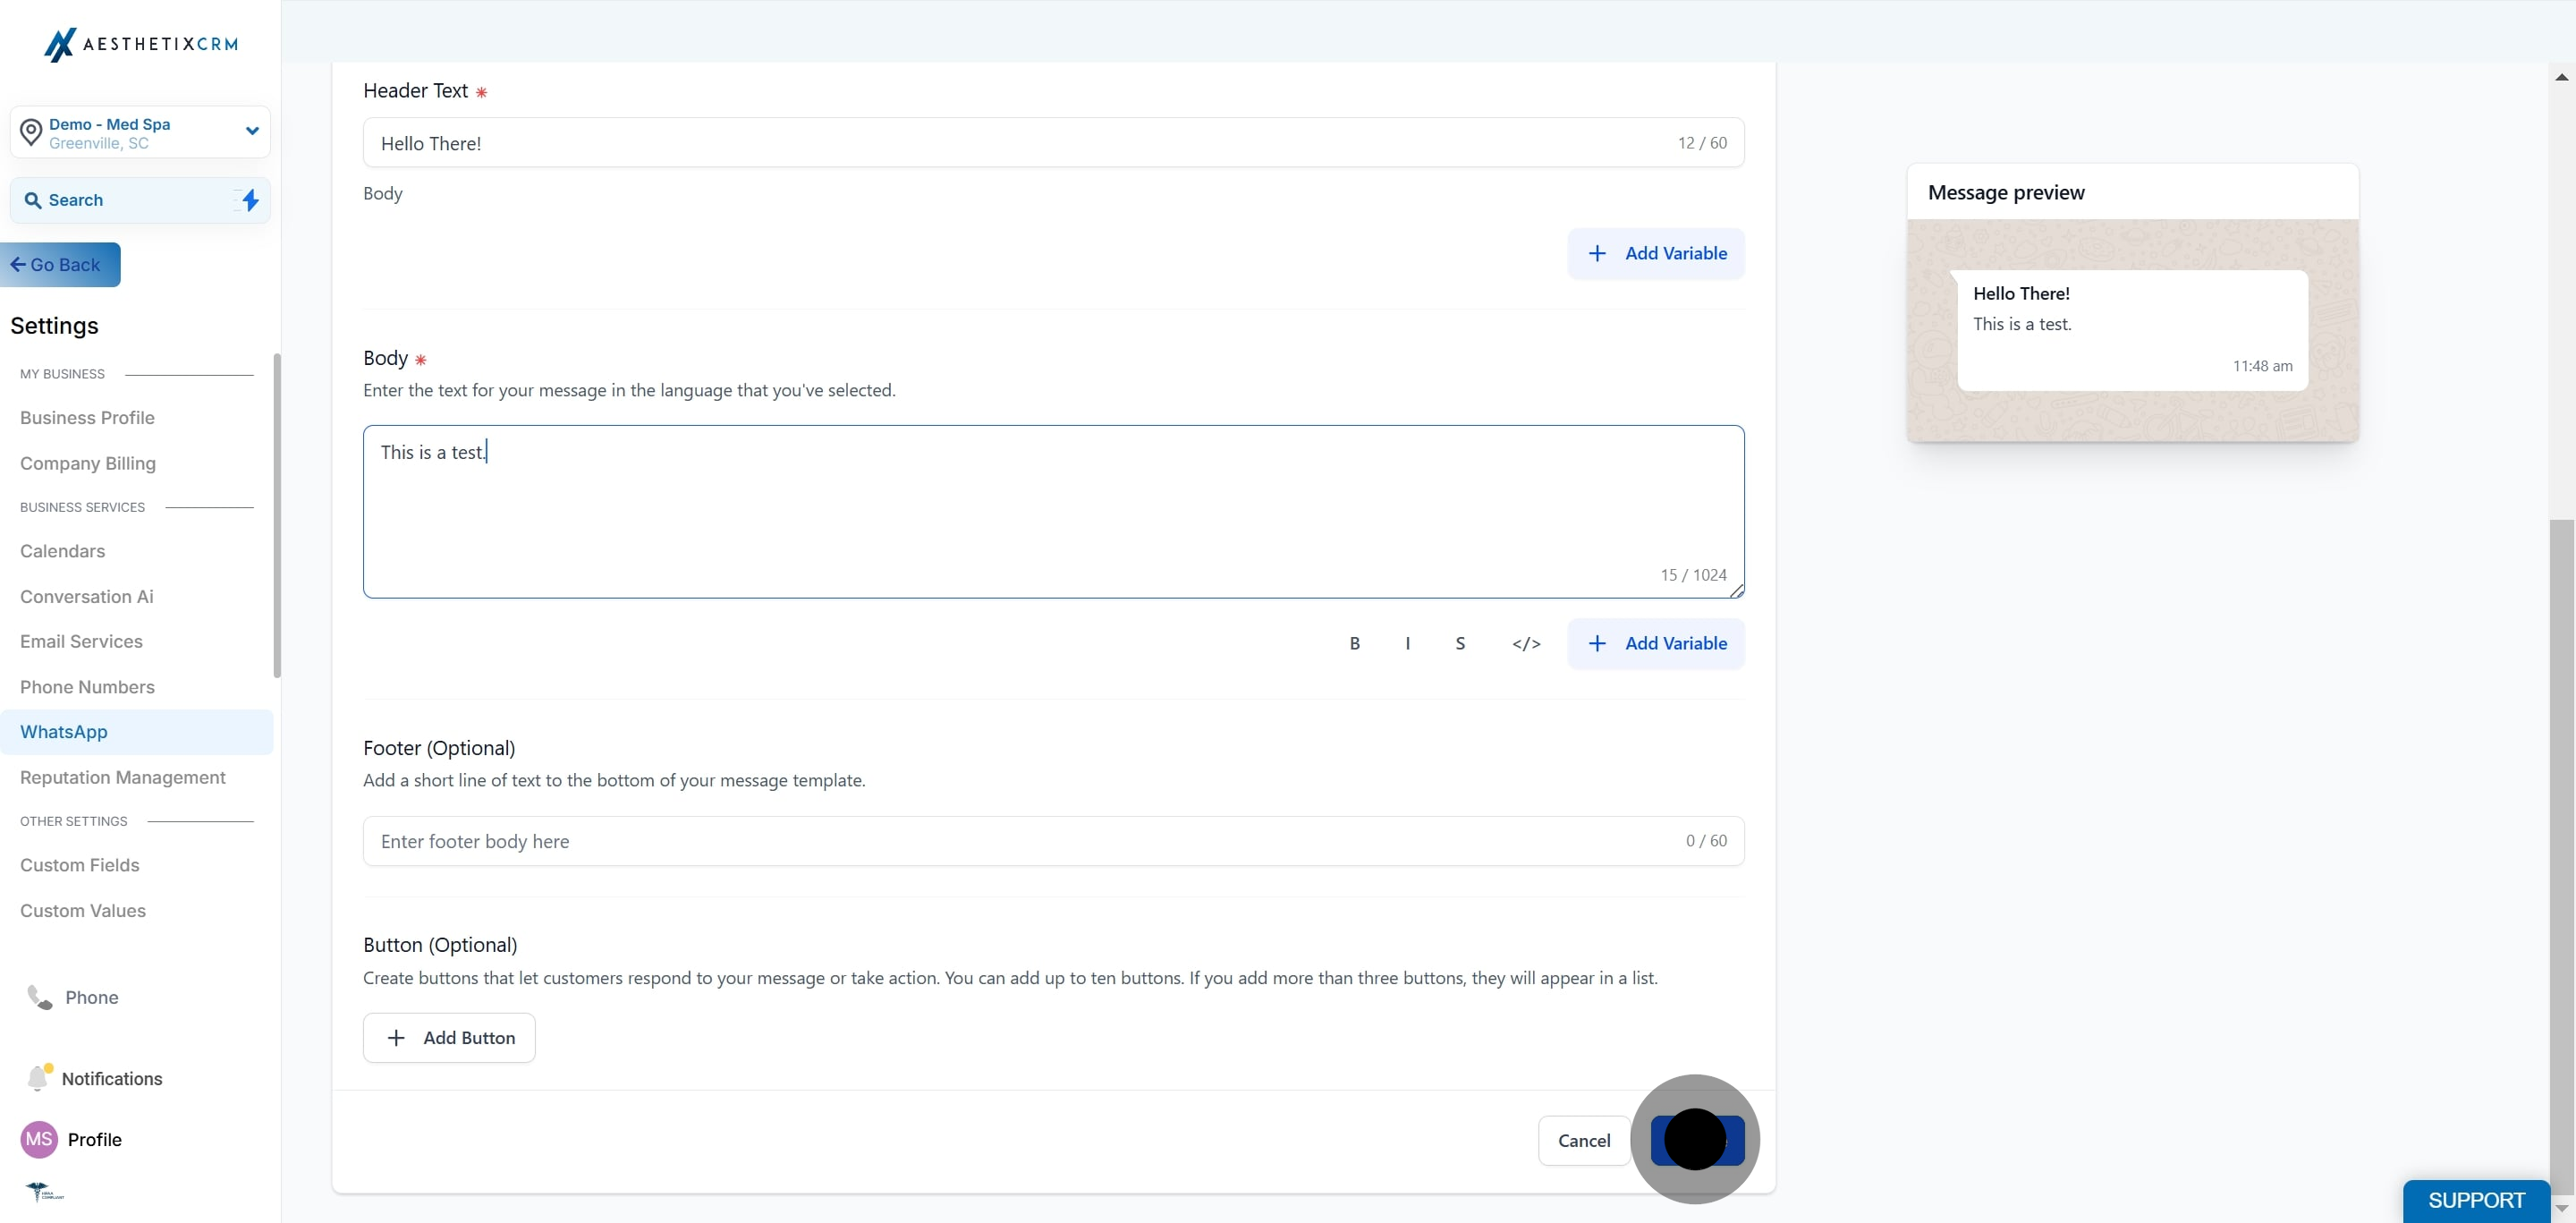This screenshot has width=2576, height=1223.
Task: Click the lightning bolt quick actions icon
Action: pyautogui.click(x=250, y=200)
